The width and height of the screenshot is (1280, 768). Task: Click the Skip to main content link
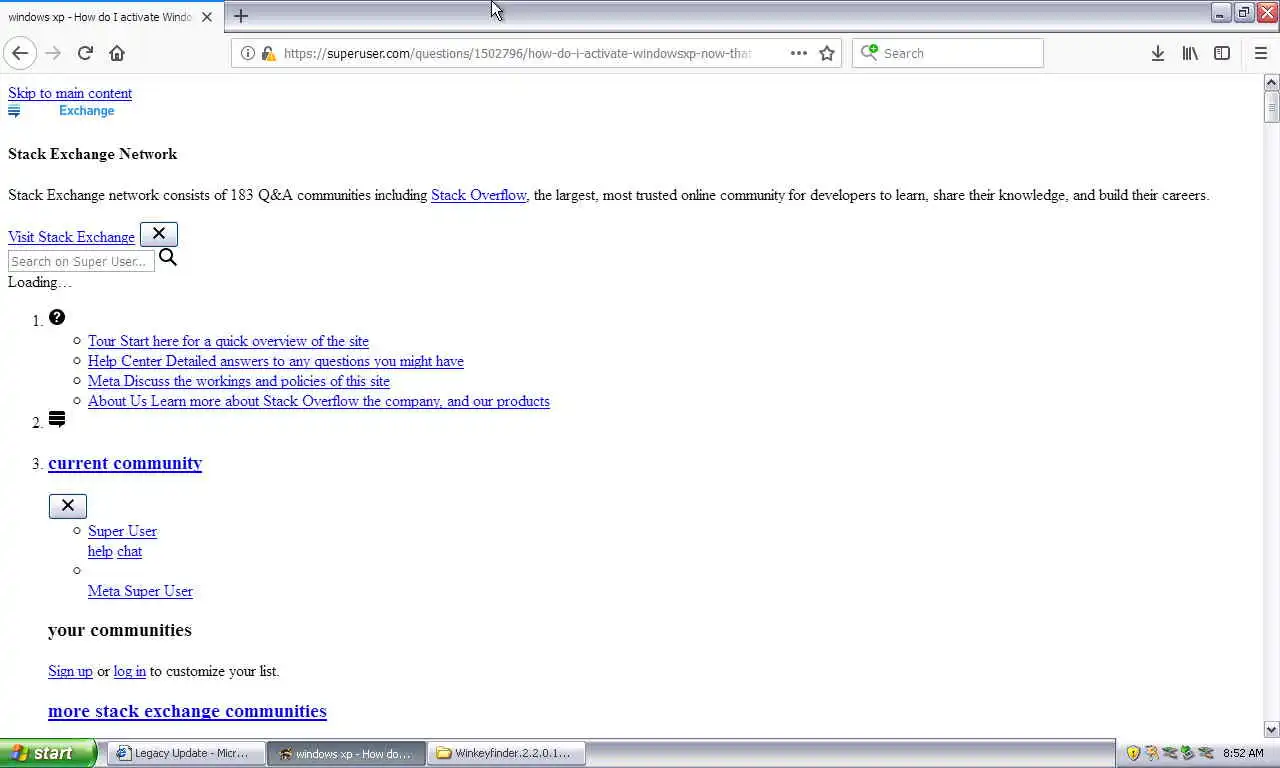point(70,93)
